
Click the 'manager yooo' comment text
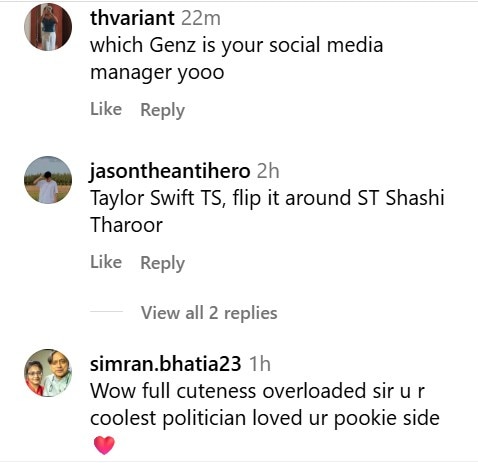tap(157, 73)
